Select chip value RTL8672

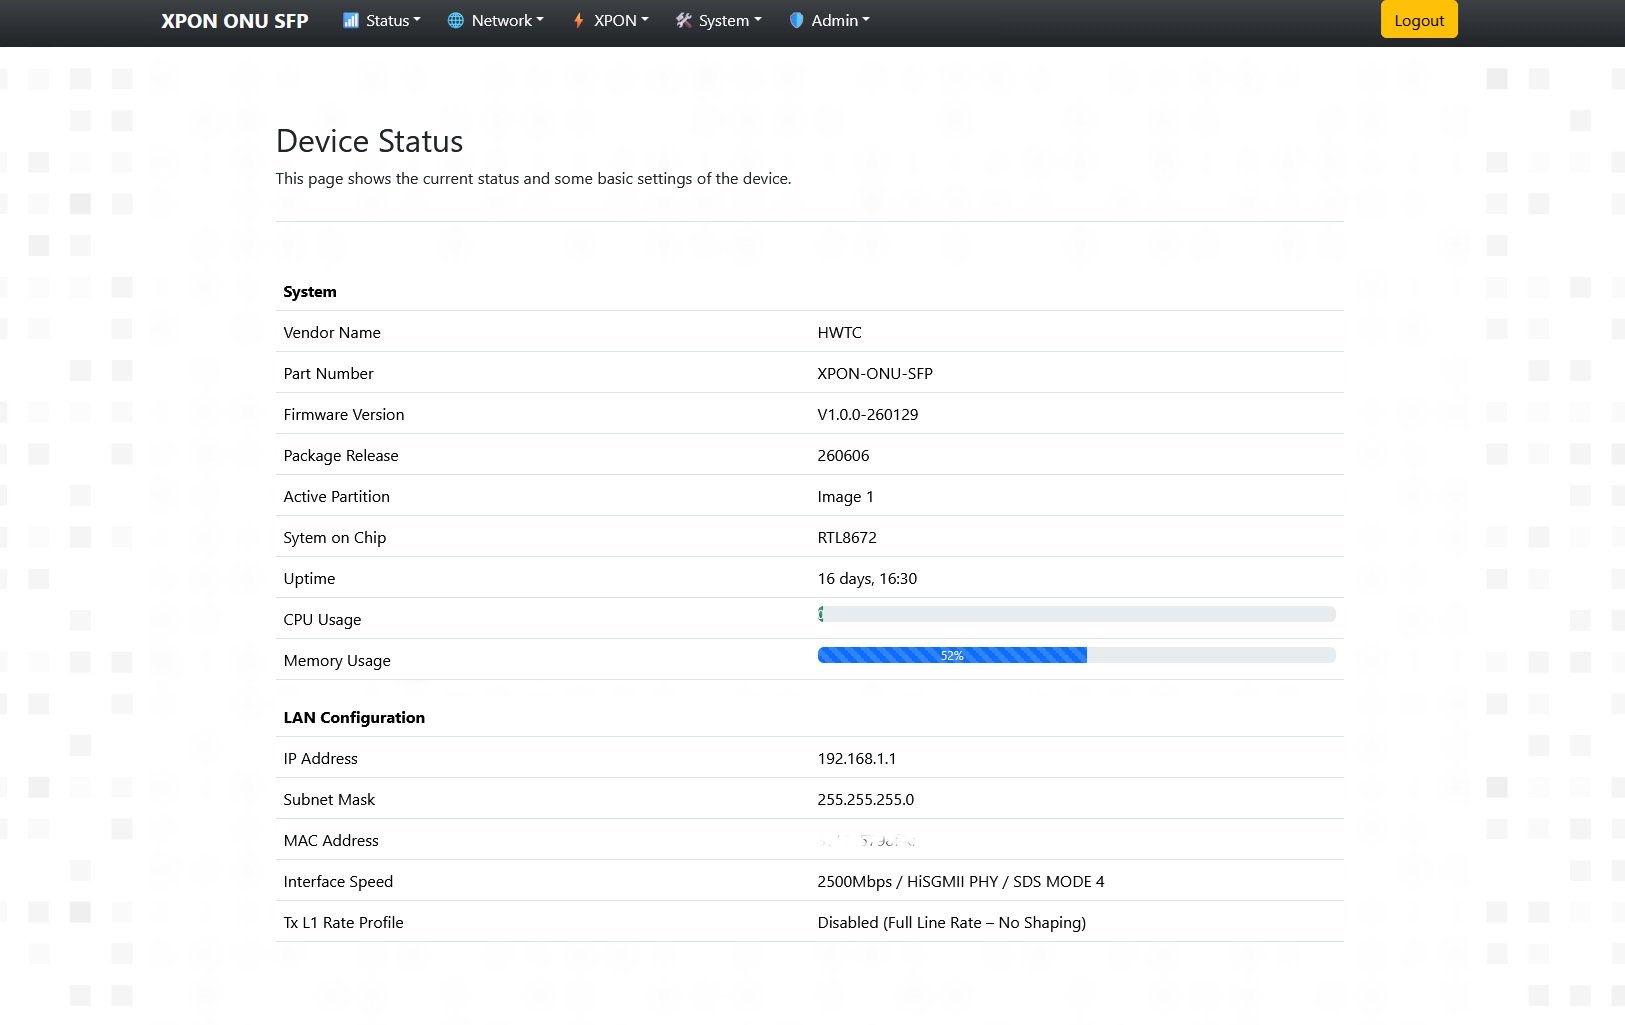pyautogui.click(x=847, y=537)
